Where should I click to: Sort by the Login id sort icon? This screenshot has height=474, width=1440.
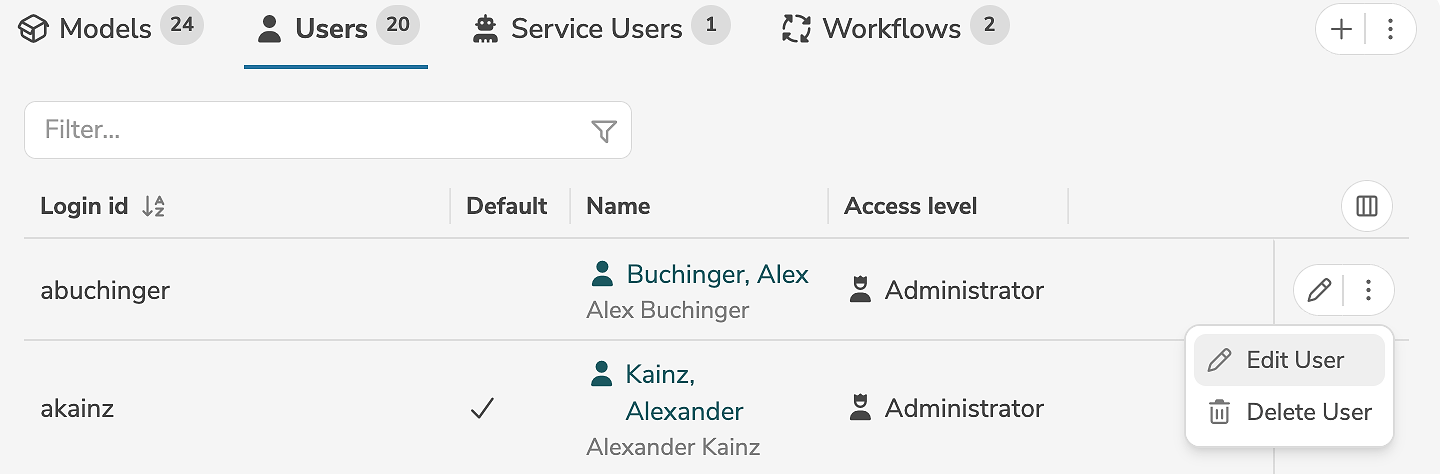coord(153,207)
